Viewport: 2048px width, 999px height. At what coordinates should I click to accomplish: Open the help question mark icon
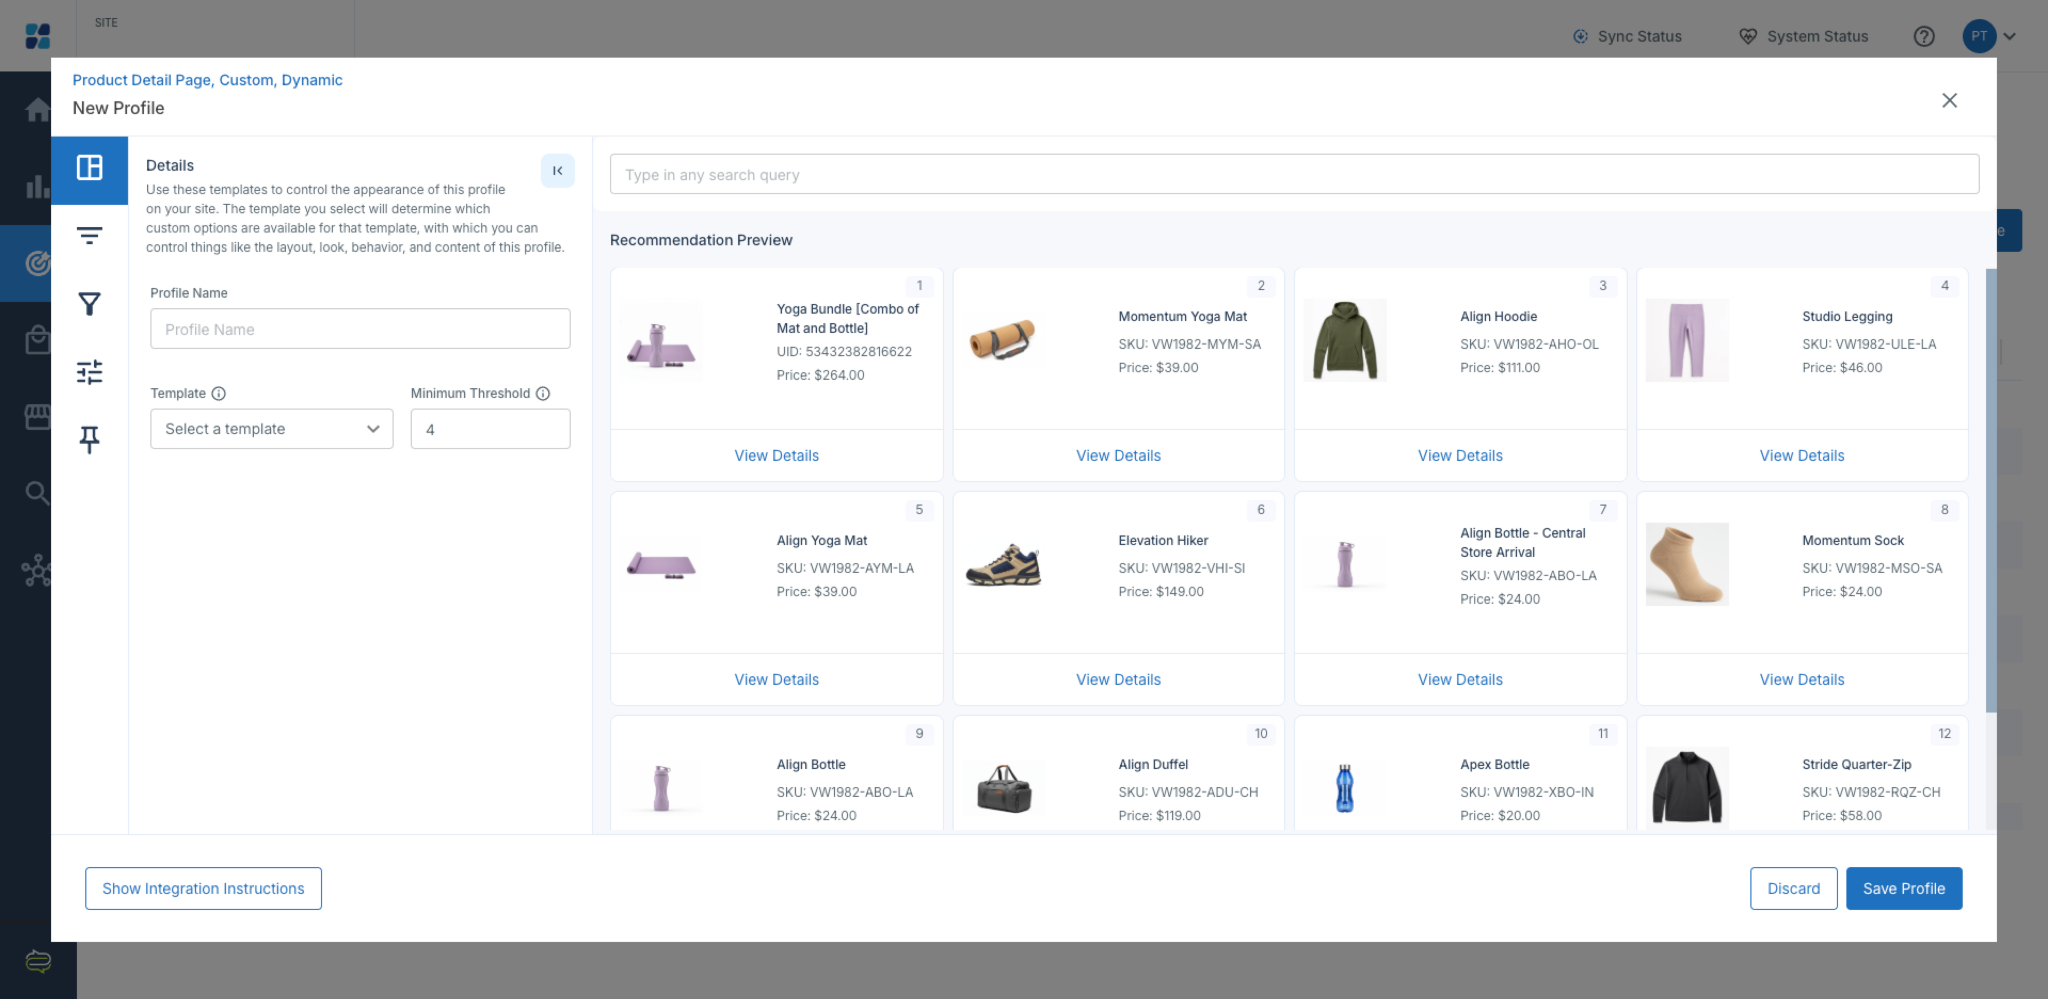click(1924, 36)
